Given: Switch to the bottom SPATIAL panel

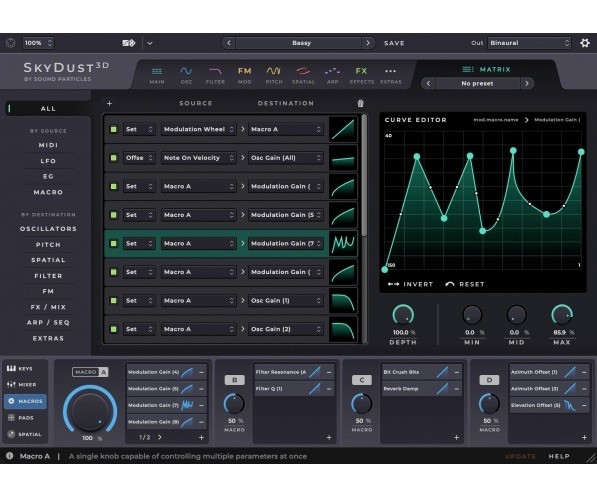Looking at the screenshot, I should pyautogui.click(x=25, y=434).
